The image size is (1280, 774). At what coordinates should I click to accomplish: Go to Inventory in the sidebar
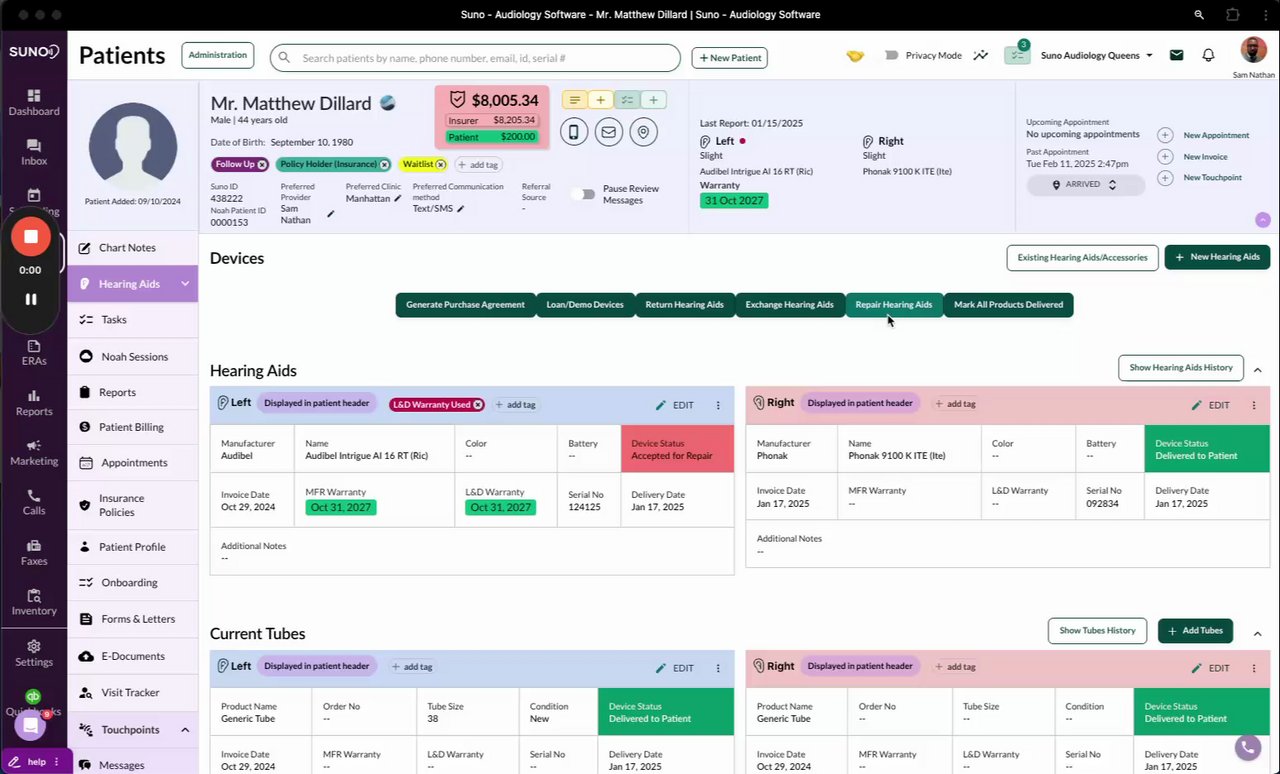click(34, 602)
